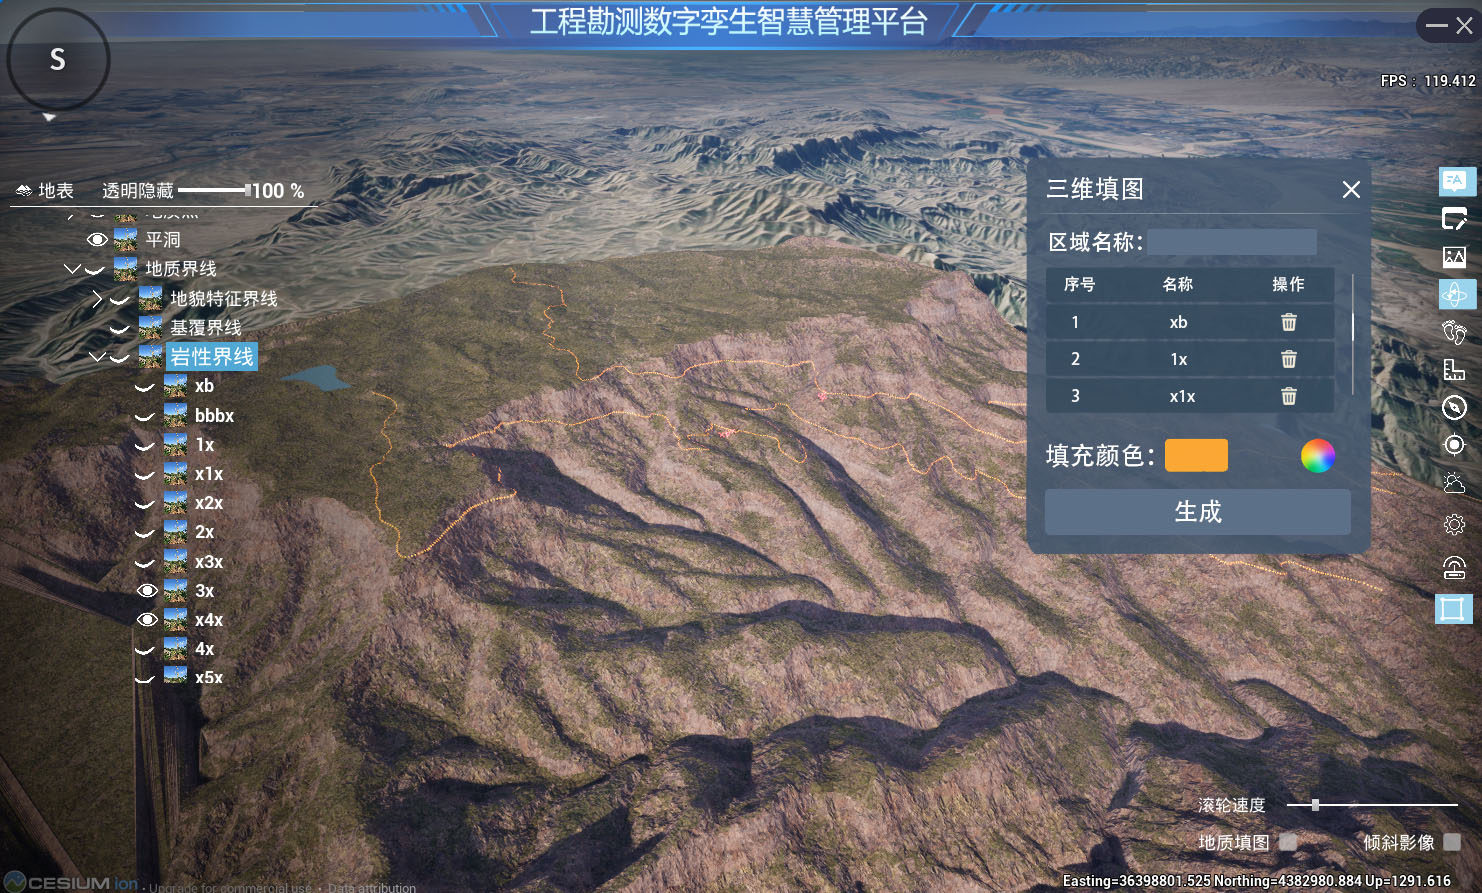The height and width of the screenshot is (893, 1482).
Task: Hide the 3x layer using eye icon
Action: click(147, 591)
